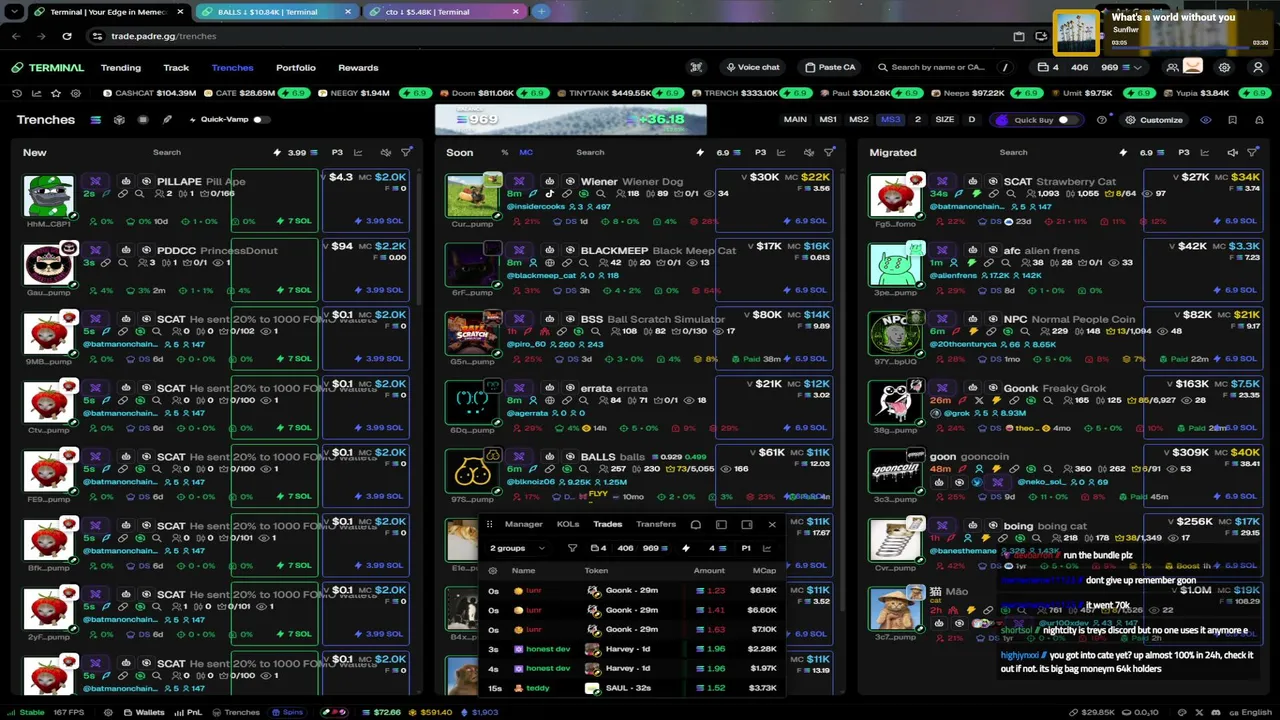Click the bookmark icon next to Customize

[x=1232, y=120]
